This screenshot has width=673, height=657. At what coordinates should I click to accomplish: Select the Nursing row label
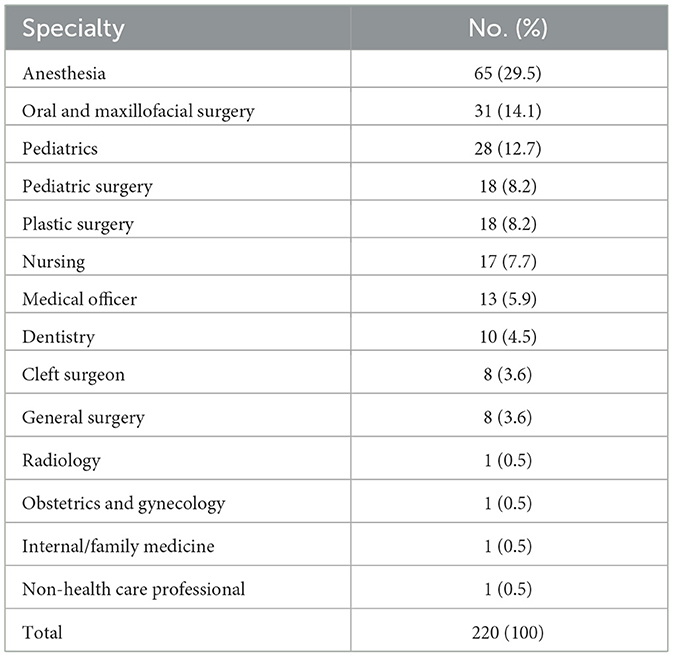(x=53, y=260)
